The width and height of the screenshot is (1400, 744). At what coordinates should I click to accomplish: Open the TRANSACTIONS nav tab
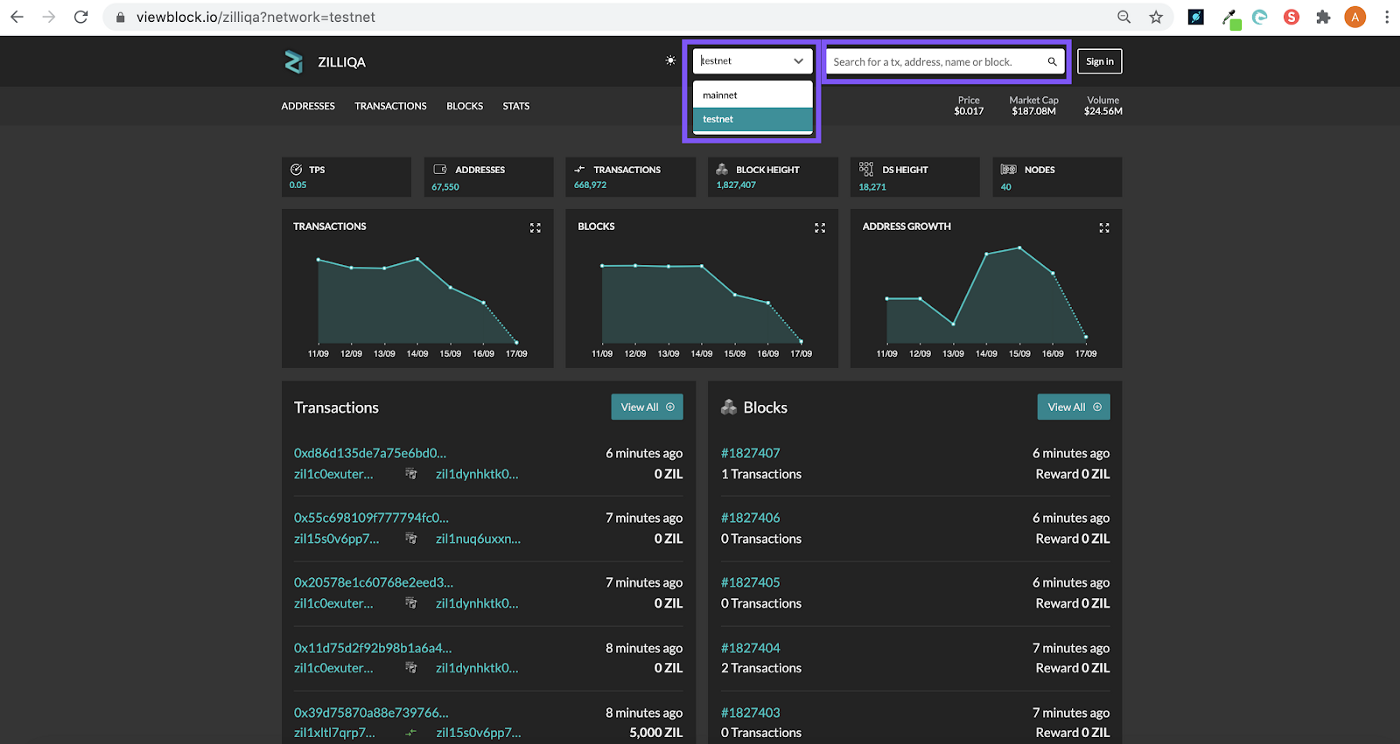(391, 106)
